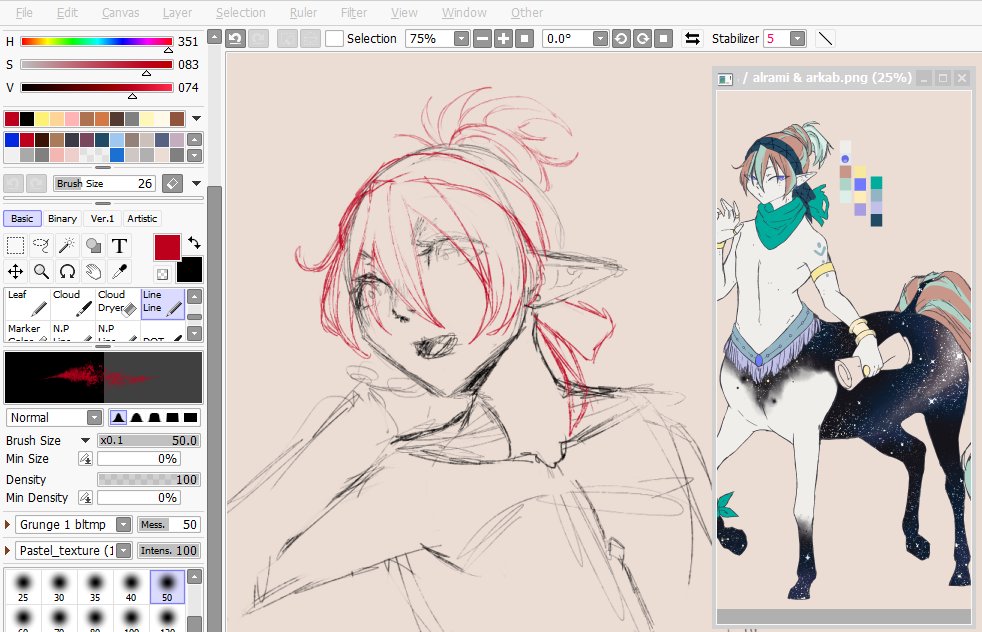Choose brush size preset 40
This screenshot has width=982, height=632.
131,587
